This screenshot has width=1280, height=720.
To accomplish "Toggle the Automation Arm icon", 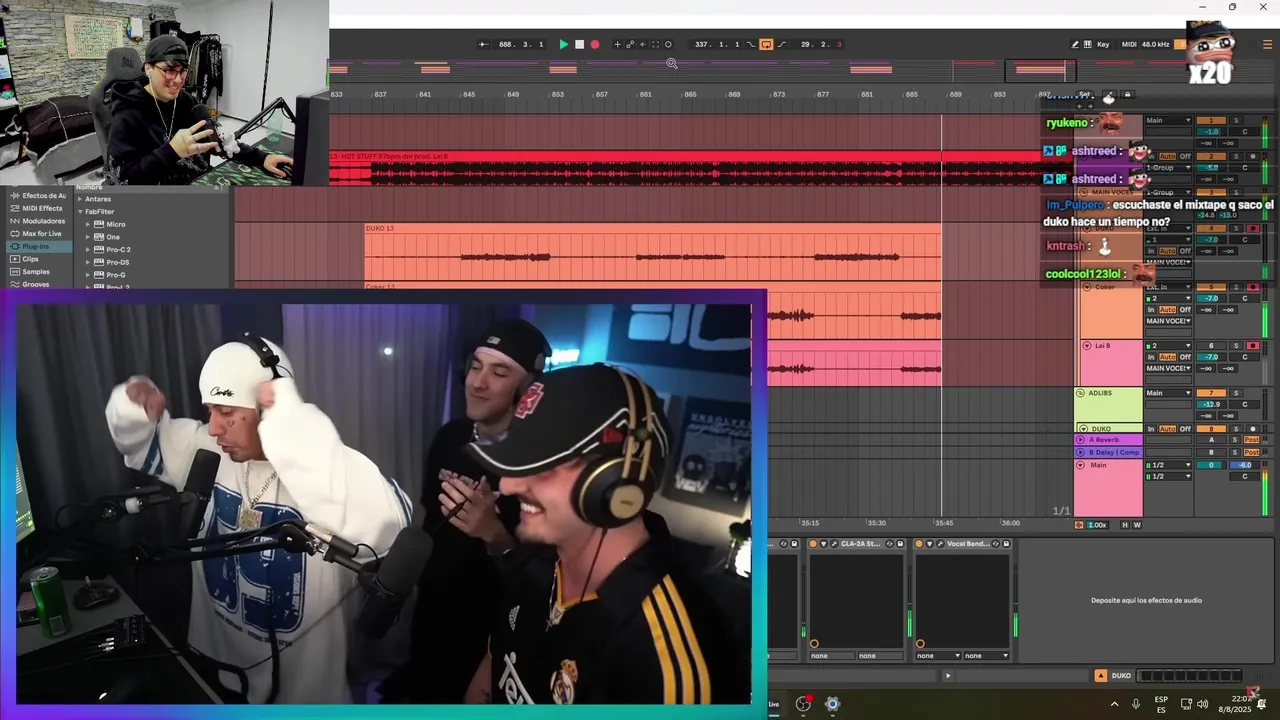I will click(x=630, y=44).
